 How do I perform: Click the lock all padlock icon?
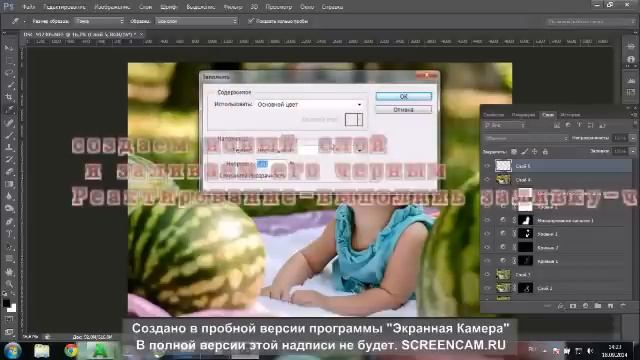pos(545,152)
